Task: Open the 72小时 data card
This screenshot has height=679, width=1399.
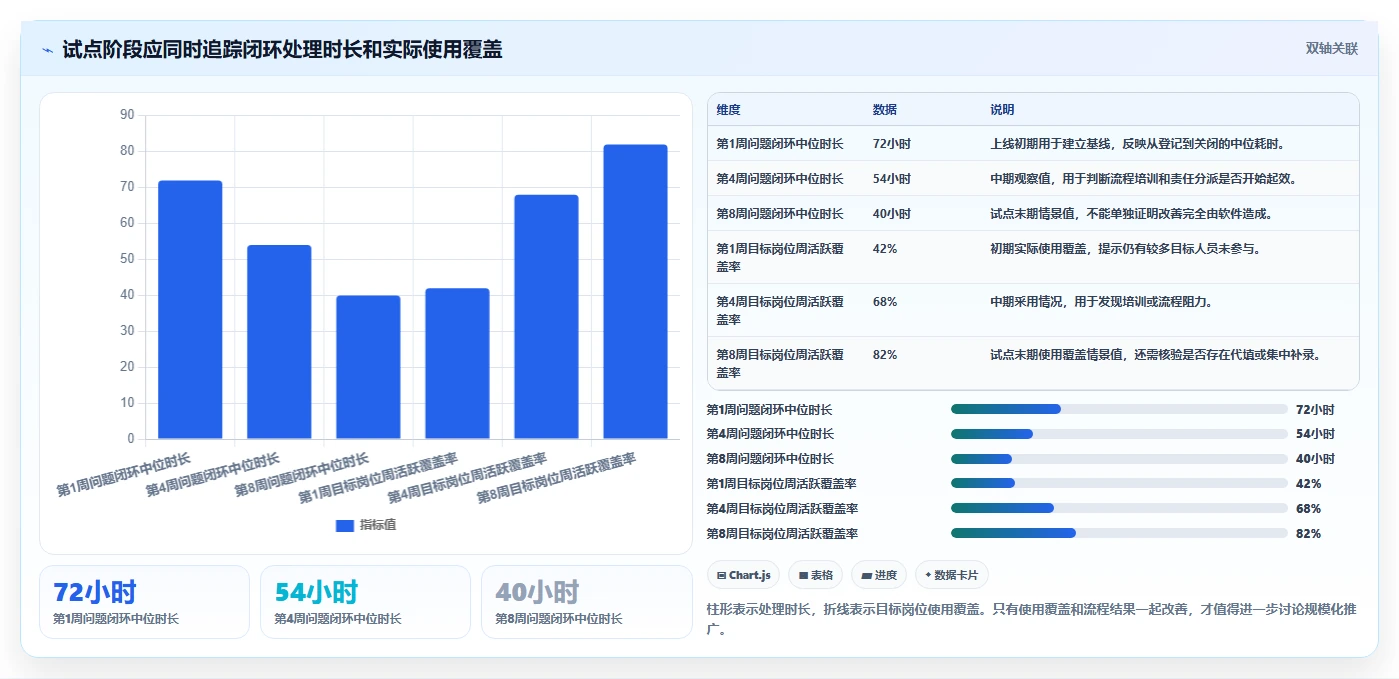Action: tap(144, 602)
